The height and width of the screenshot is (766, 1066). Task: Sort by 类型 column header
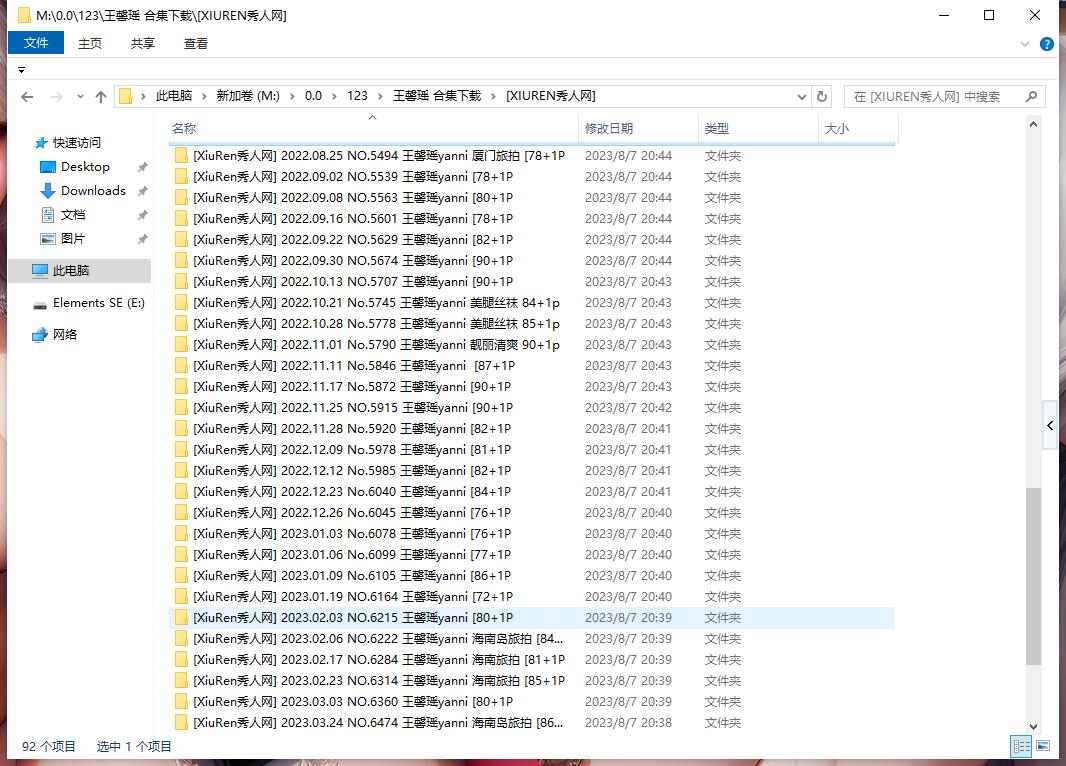[x=758, y=128]
